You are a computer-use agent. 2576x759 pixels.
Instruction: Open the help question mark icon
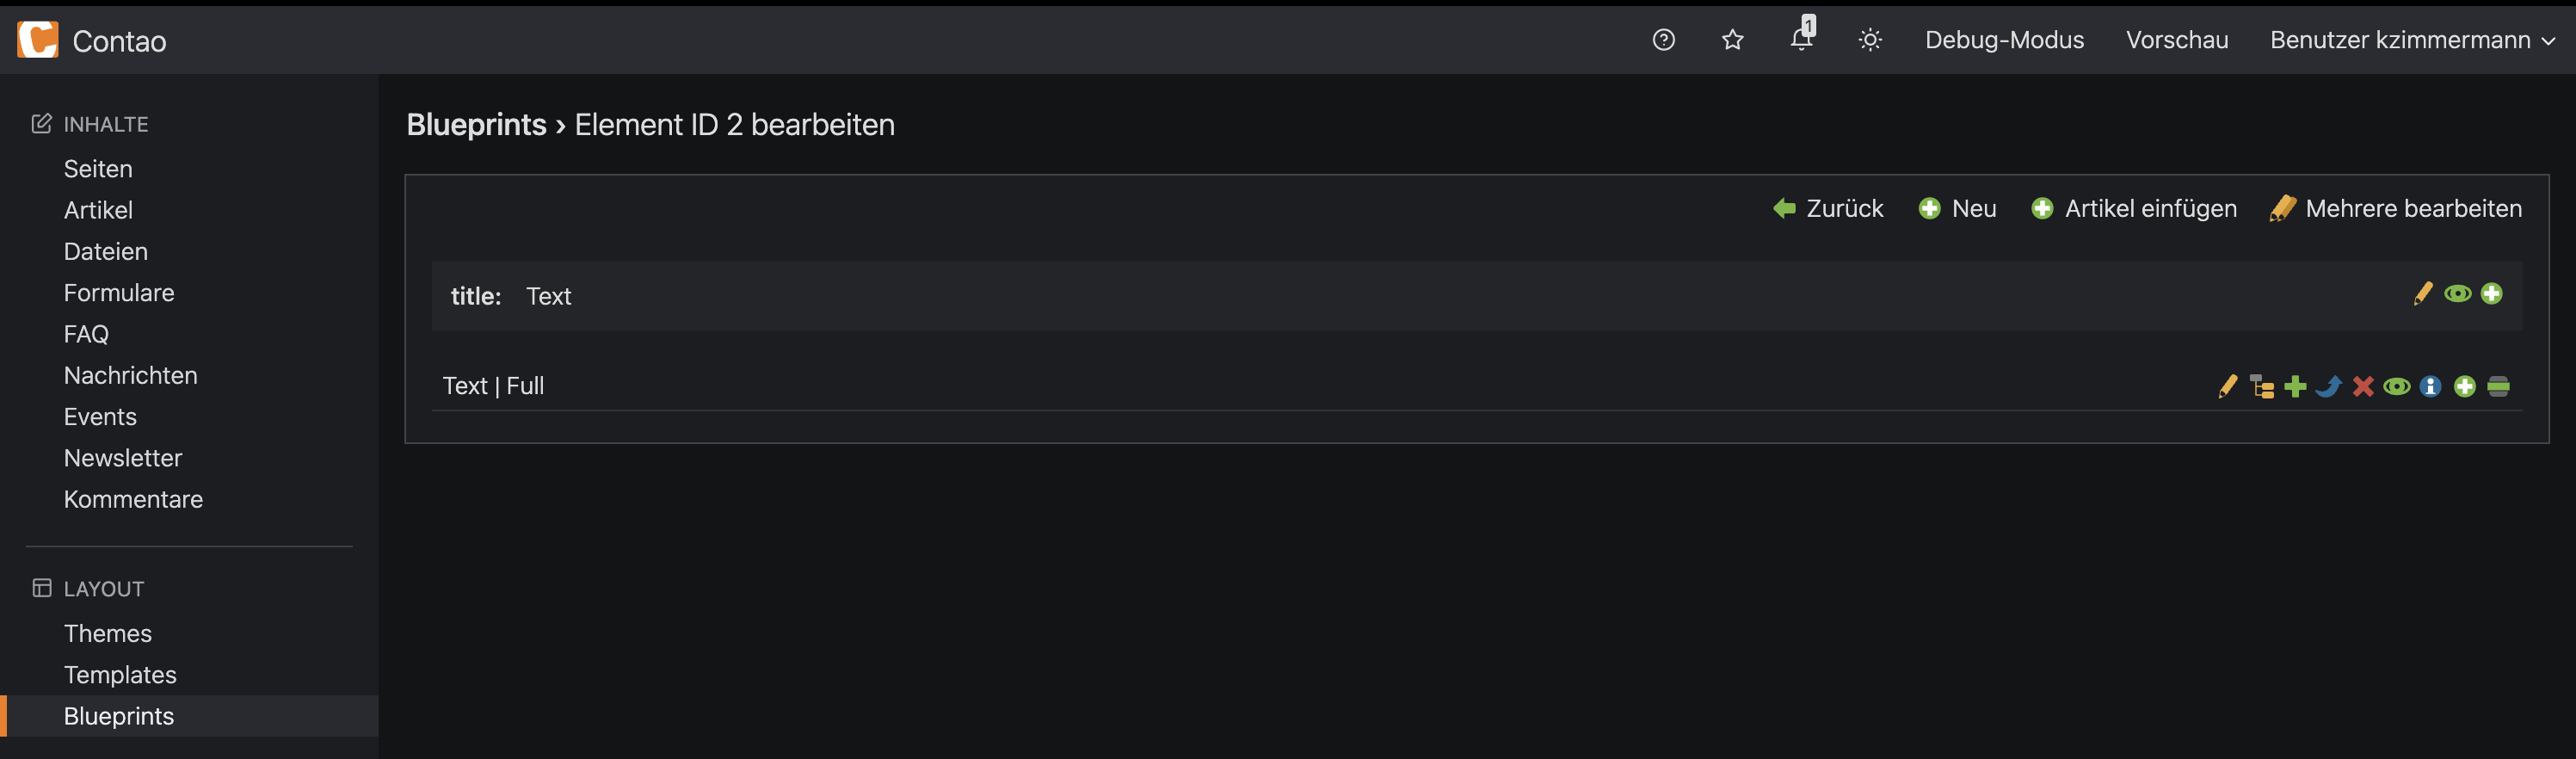1663,40
